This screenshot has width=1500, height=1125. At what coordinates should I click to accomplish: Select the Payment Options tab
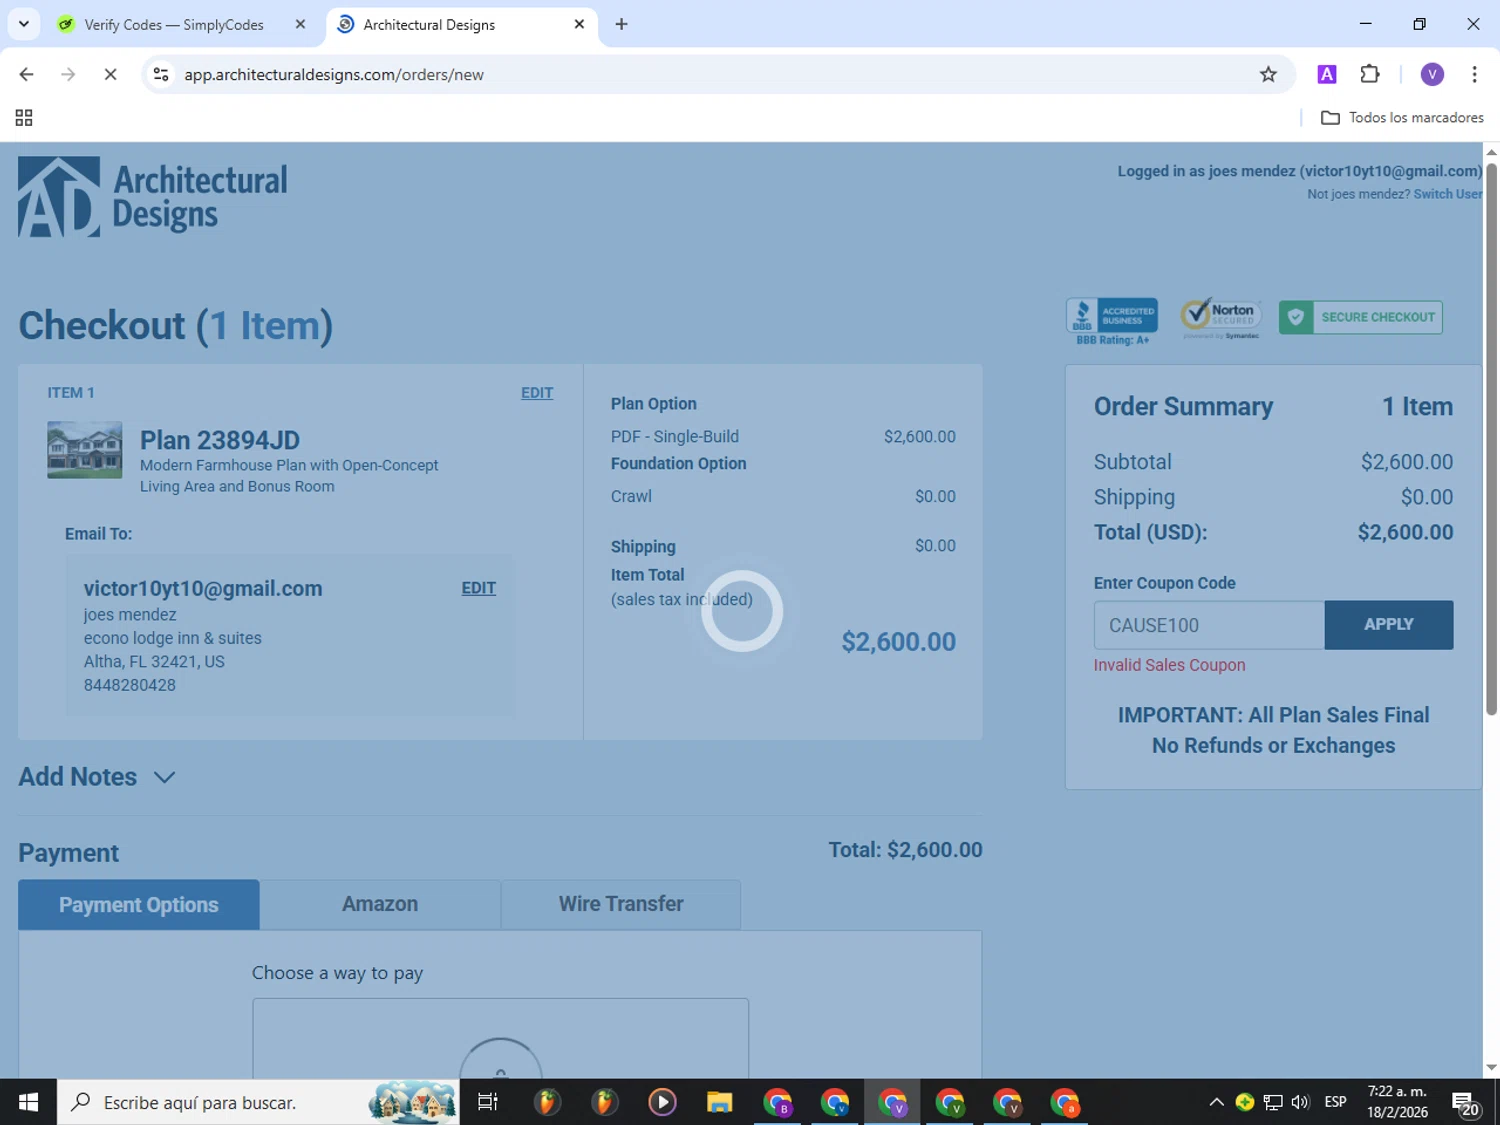tap(139, 905)
